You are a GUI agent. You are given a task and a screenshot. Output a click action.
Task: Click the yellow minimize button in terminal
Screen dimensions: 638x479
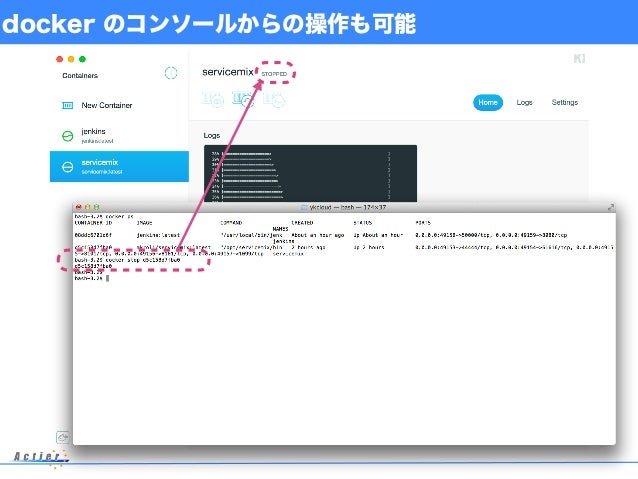[x=87, y=207]
